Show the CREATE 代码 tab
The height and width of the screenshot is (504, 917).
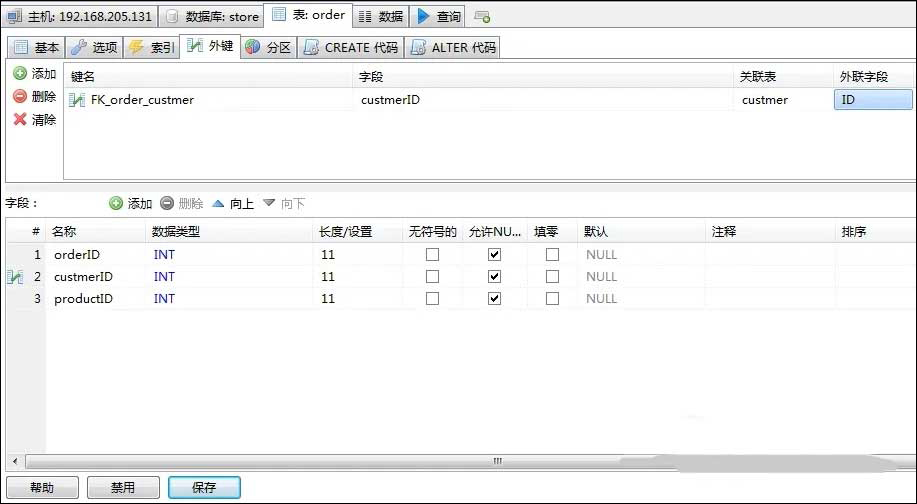click(351, 47)
